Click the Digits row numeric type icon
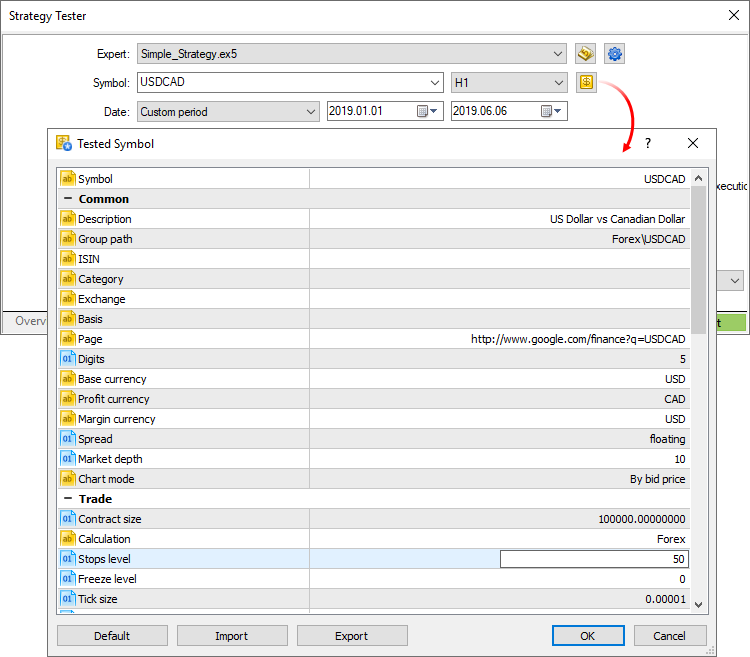Viewport: 750px width, 657px height. point(68,359)
